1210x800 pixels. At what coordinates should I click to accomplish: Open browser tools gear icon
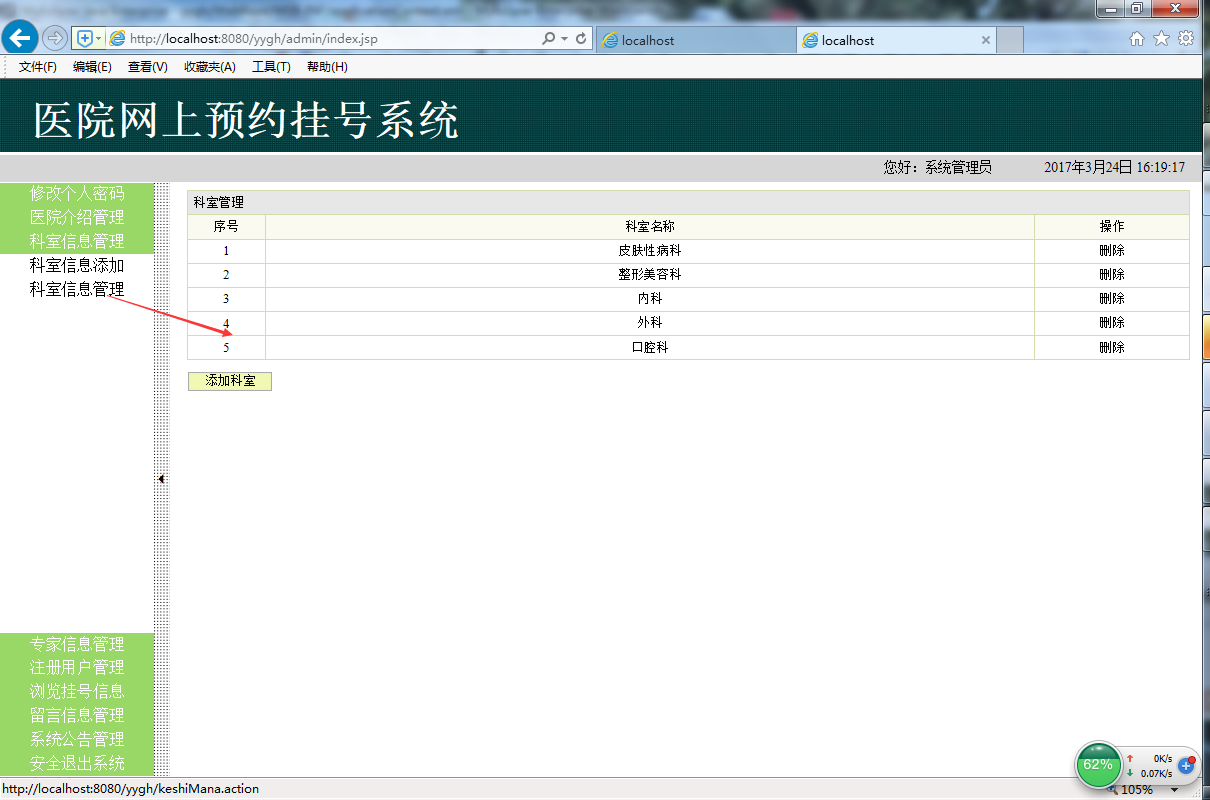point(1186,38)
